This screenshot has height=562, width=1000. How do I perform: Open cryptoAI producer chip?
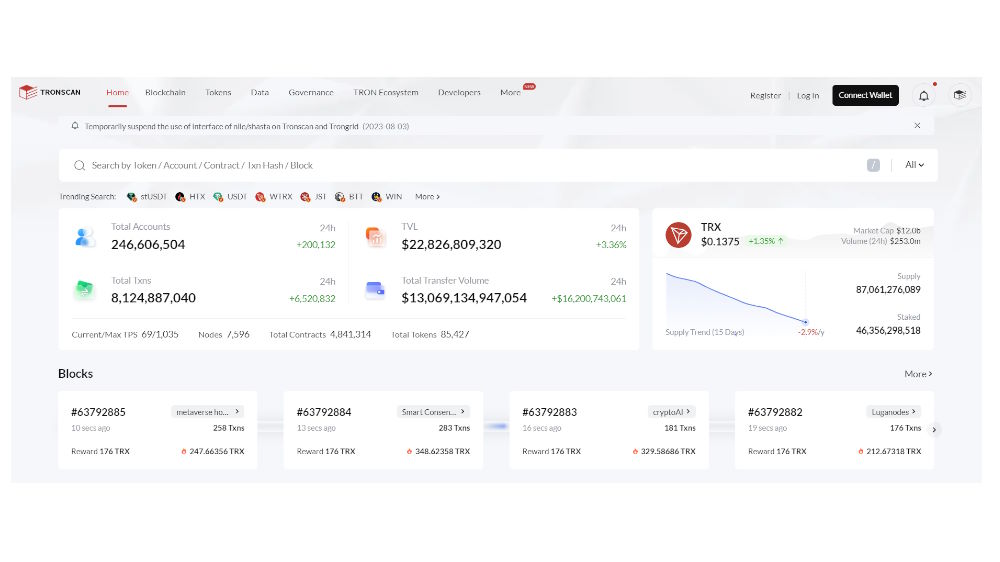(x=672, y=412)
